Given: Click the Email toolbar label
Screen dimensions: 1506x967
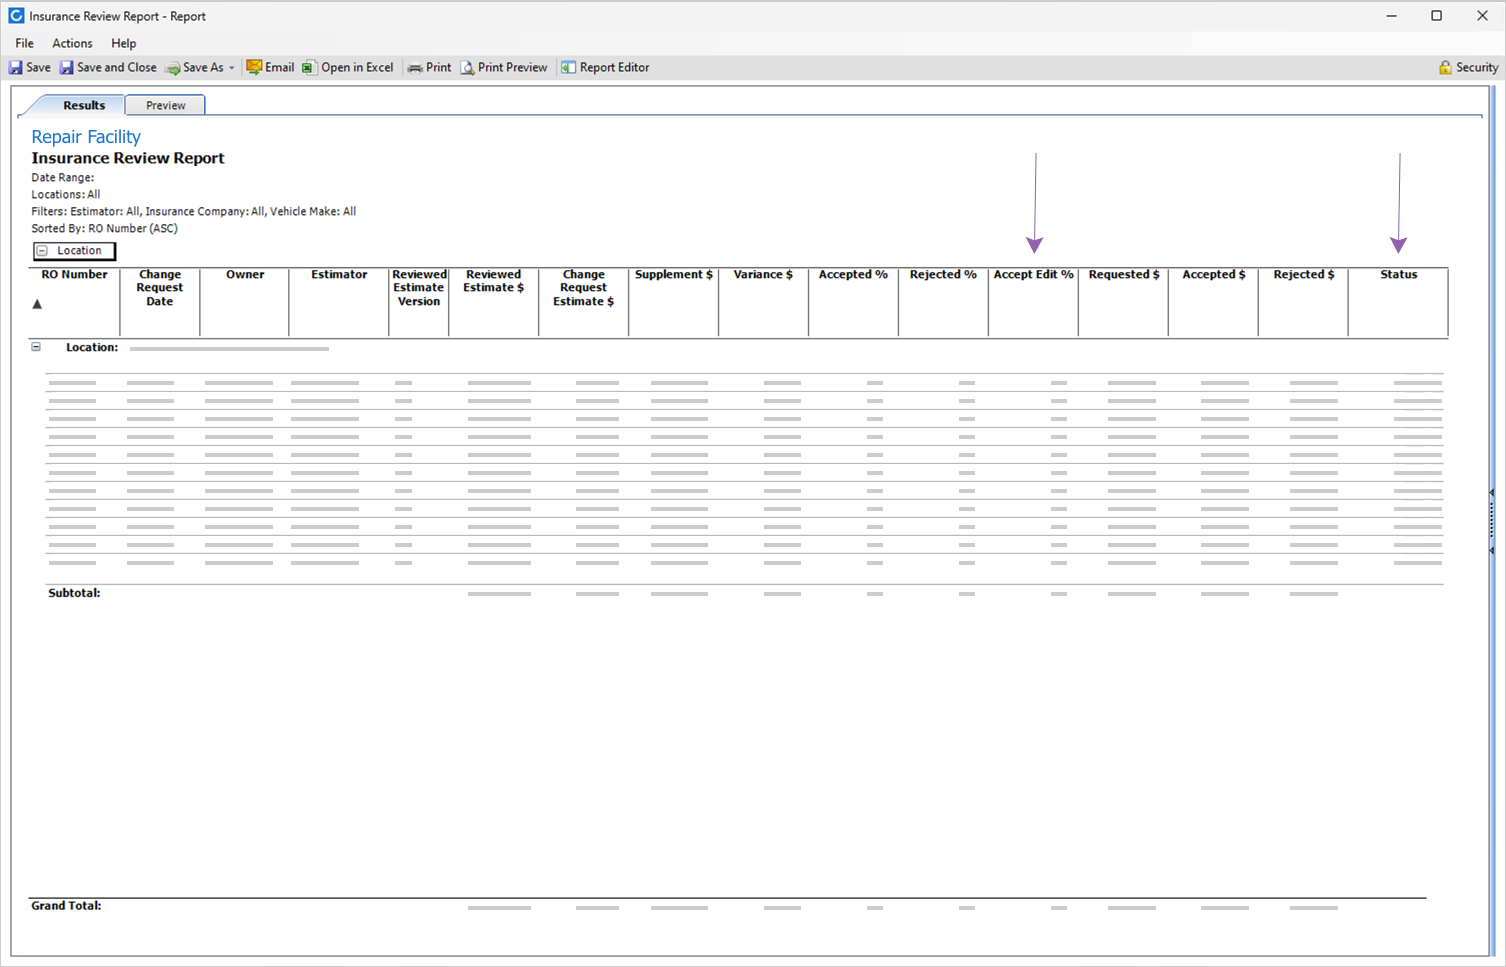Looking at the screenshot, I should point(279,67).
